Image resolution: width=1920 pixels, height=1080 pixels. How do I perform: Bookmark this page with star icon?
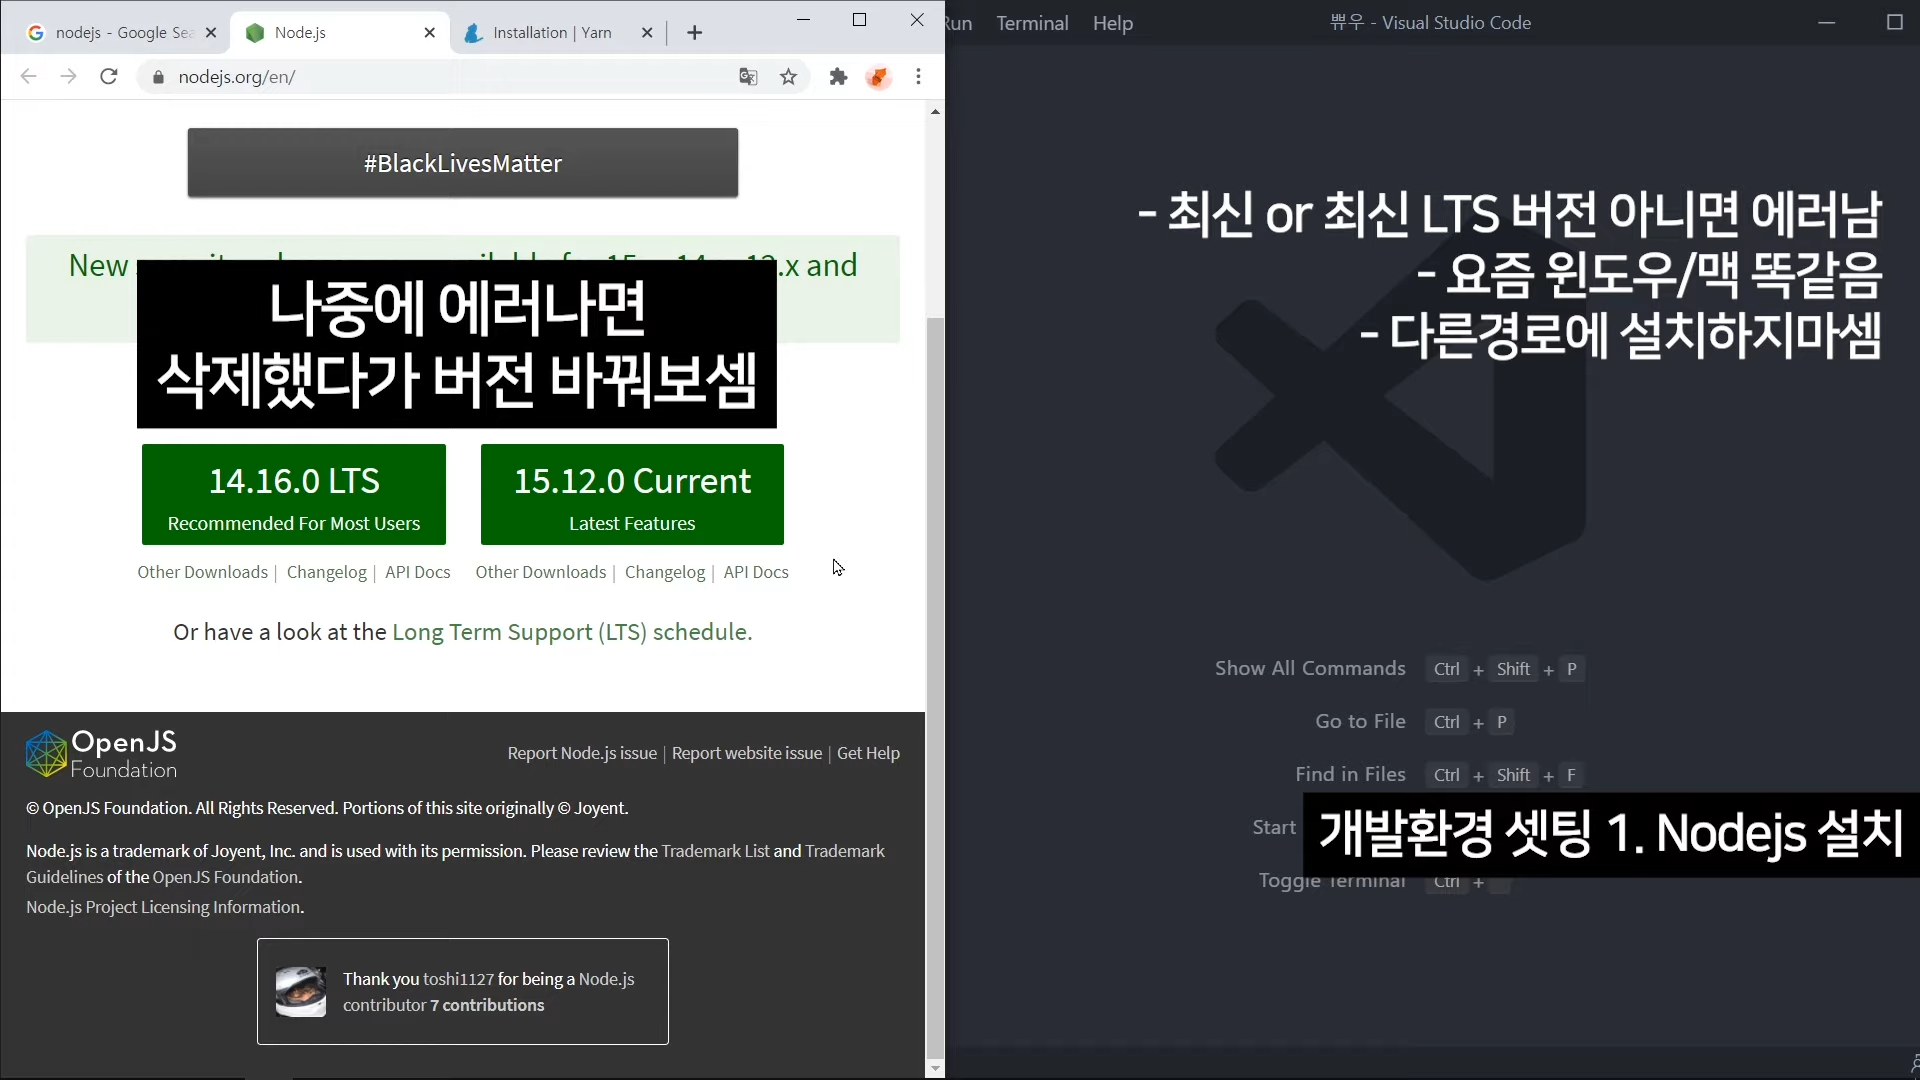pyautogui.click(x=789, y=77)
